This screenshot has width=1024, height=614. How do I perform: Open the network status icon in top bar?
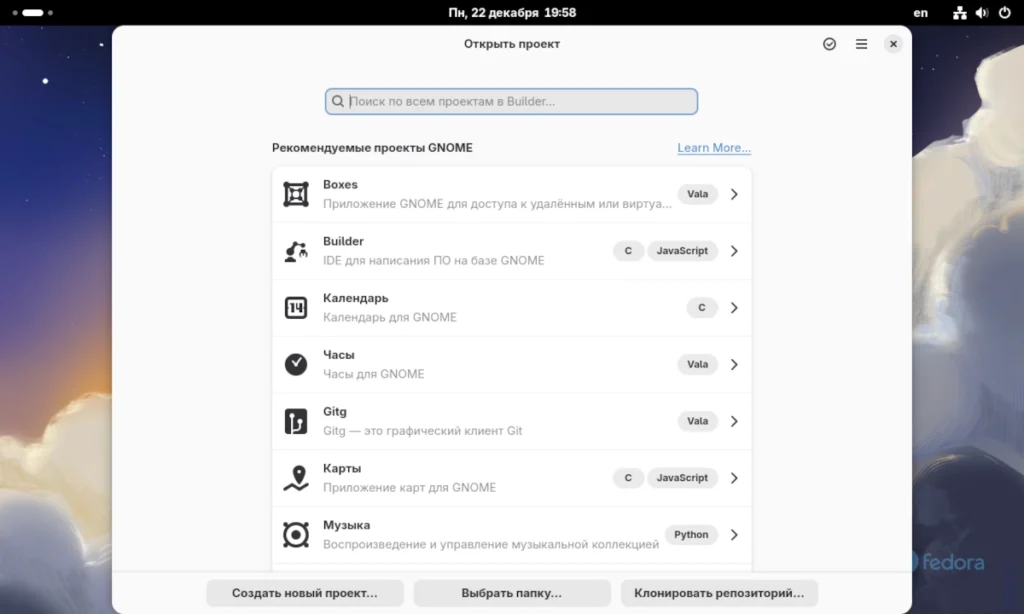coord(959,12)
